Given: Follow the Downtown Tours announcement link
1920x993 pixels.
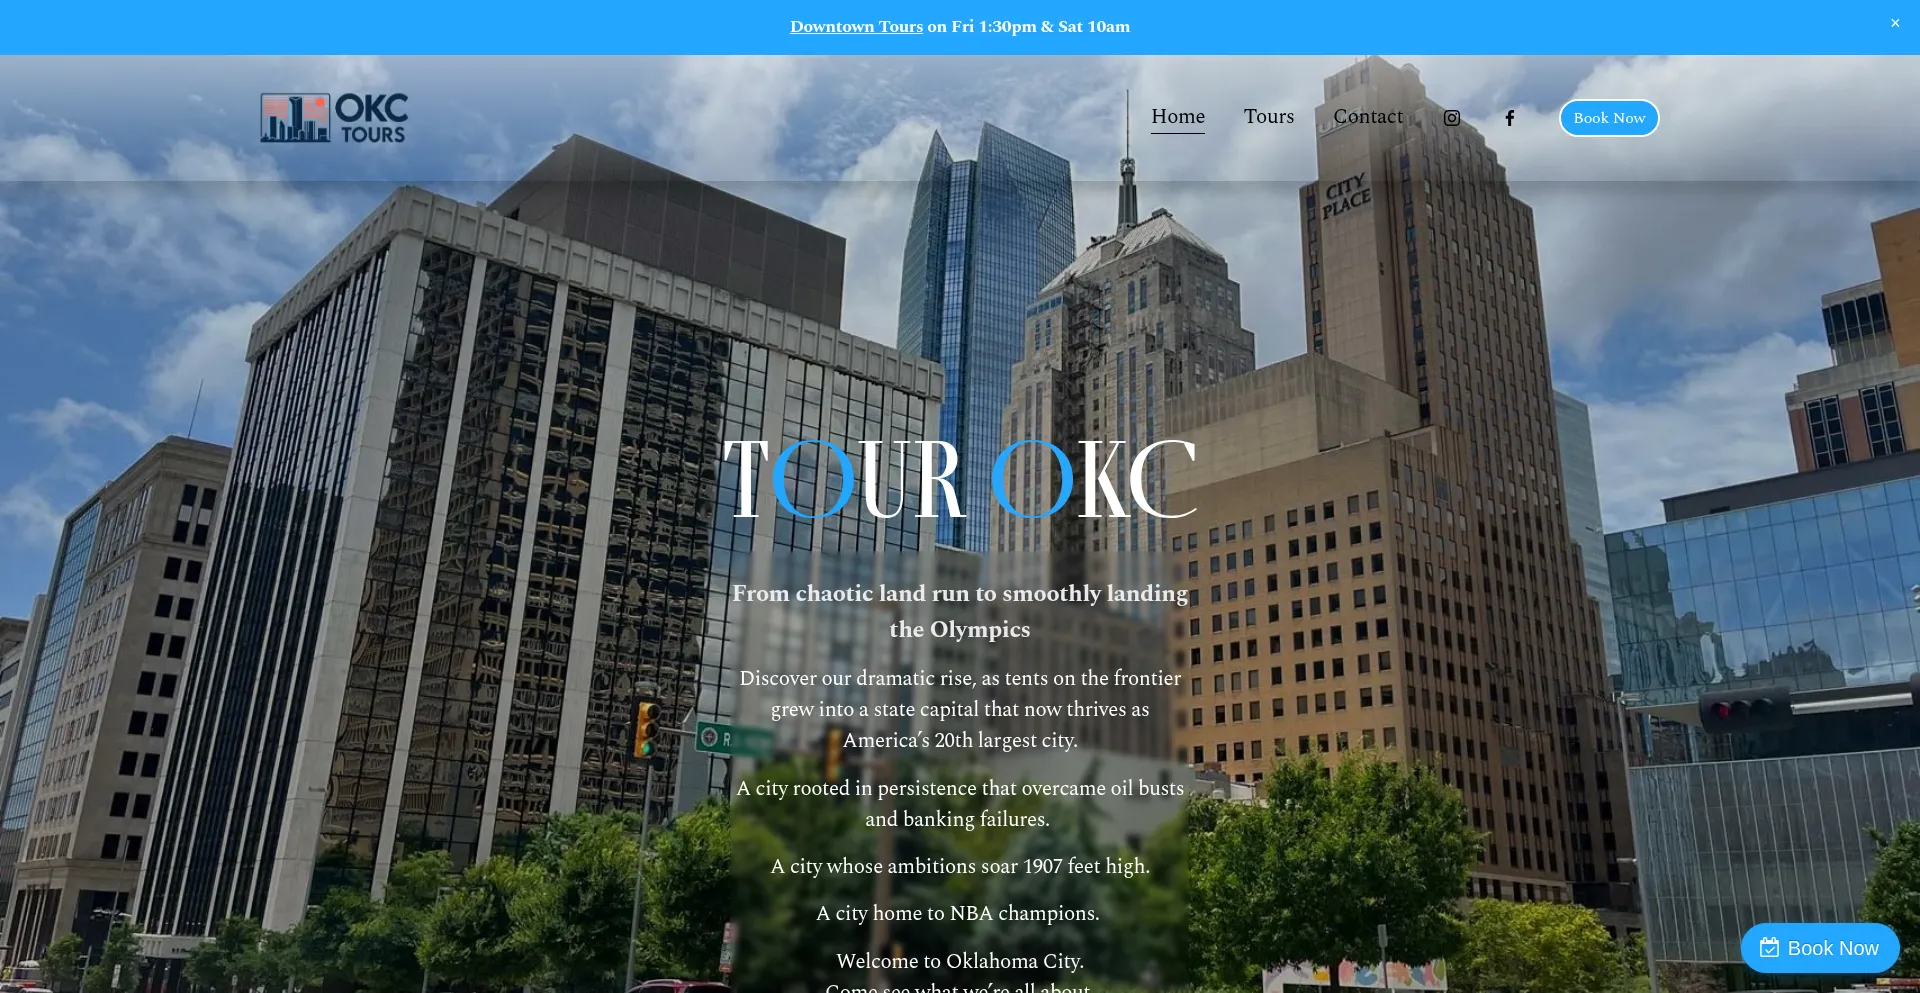Looking at the screenshot, I should [x=856, y=27].
